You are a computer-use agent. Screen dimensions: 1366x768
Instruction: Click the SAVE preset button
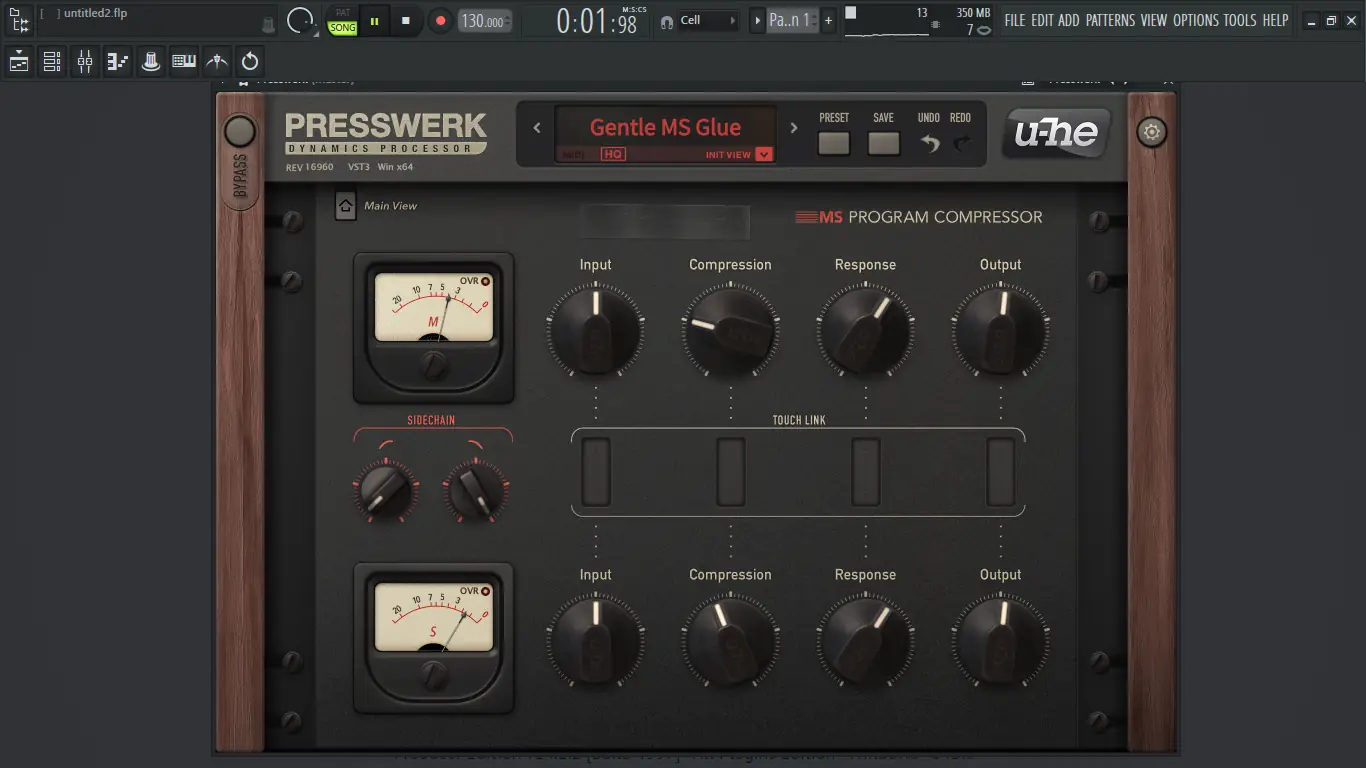(x=884, y=143)
